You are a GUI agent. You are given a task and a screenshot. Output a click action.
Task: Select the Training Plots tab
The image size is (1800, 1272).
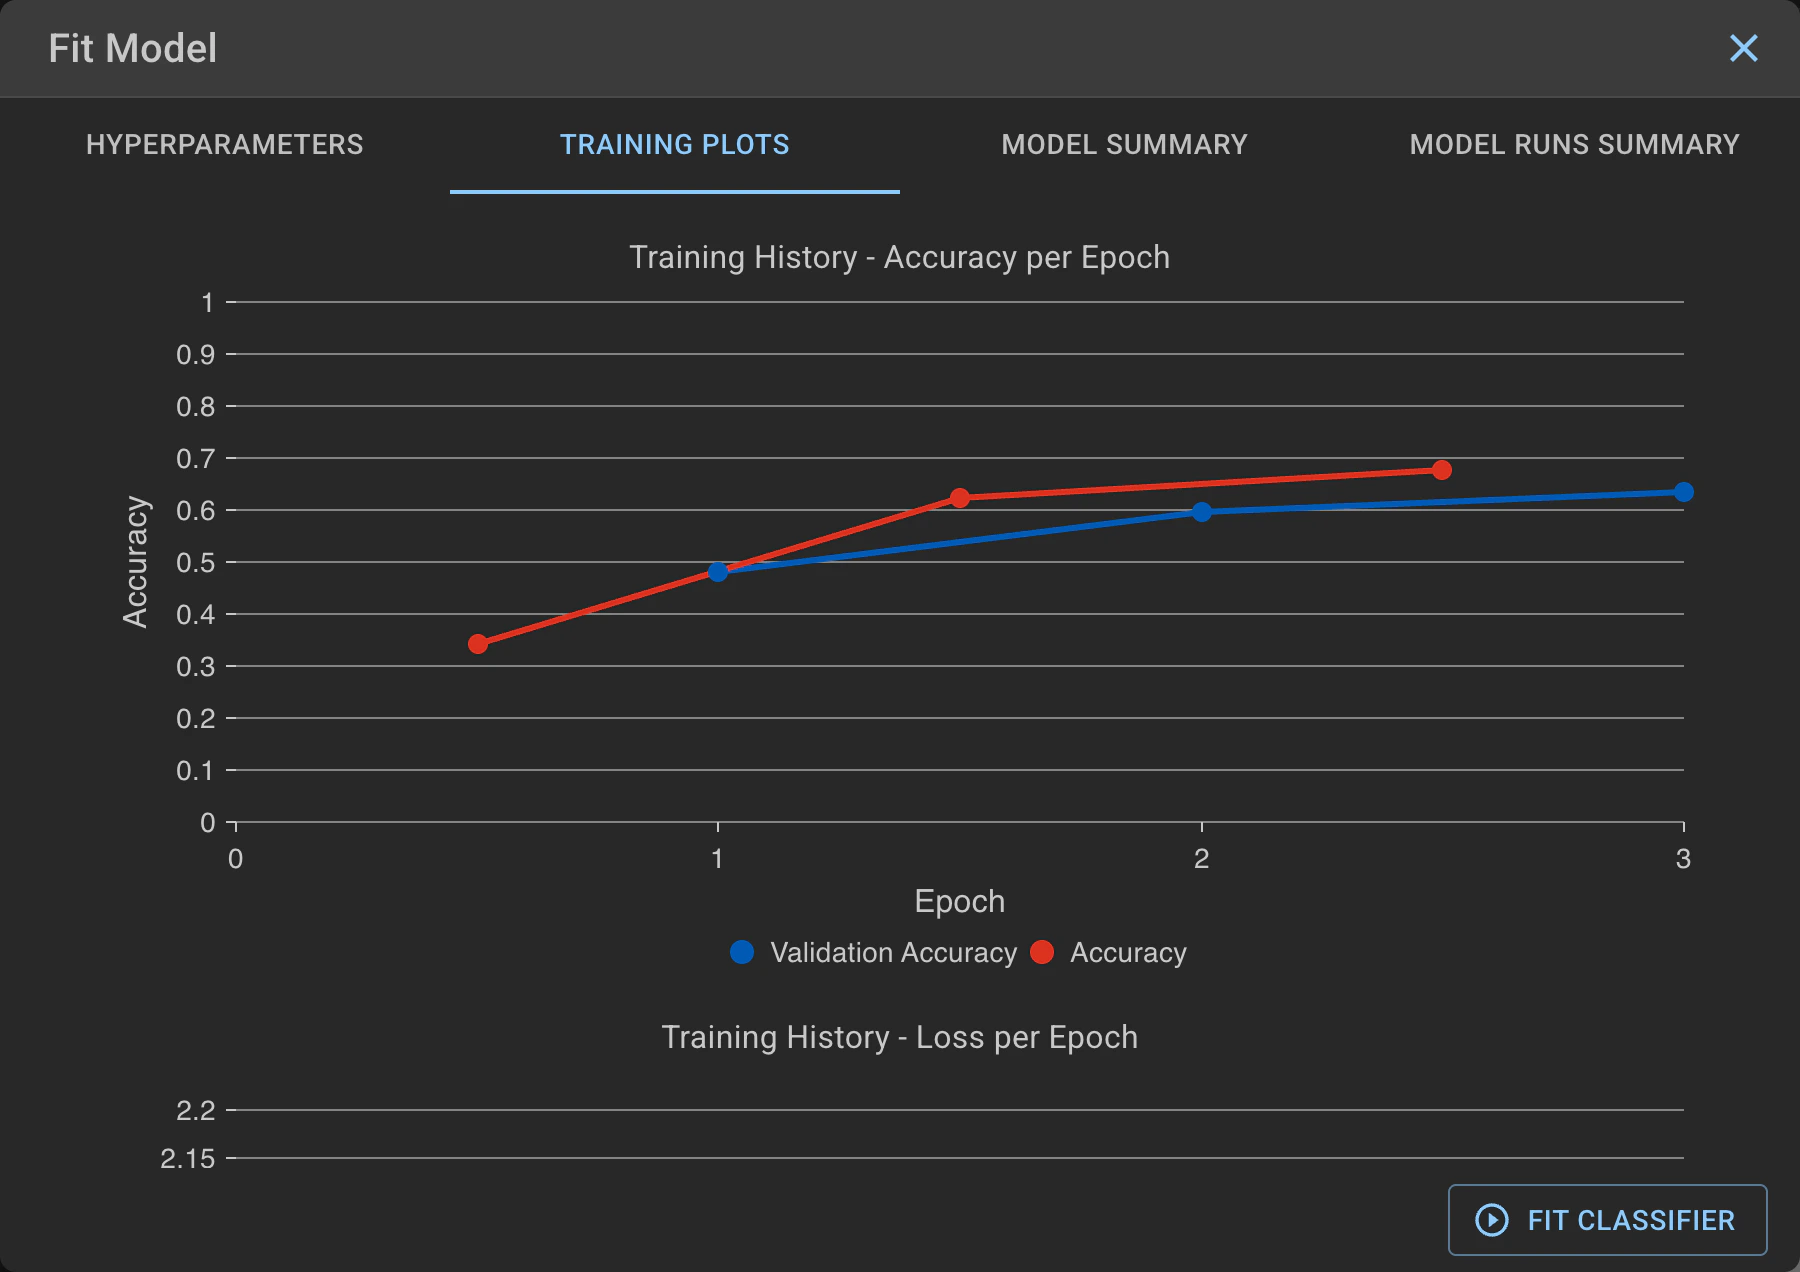(675, 145)
